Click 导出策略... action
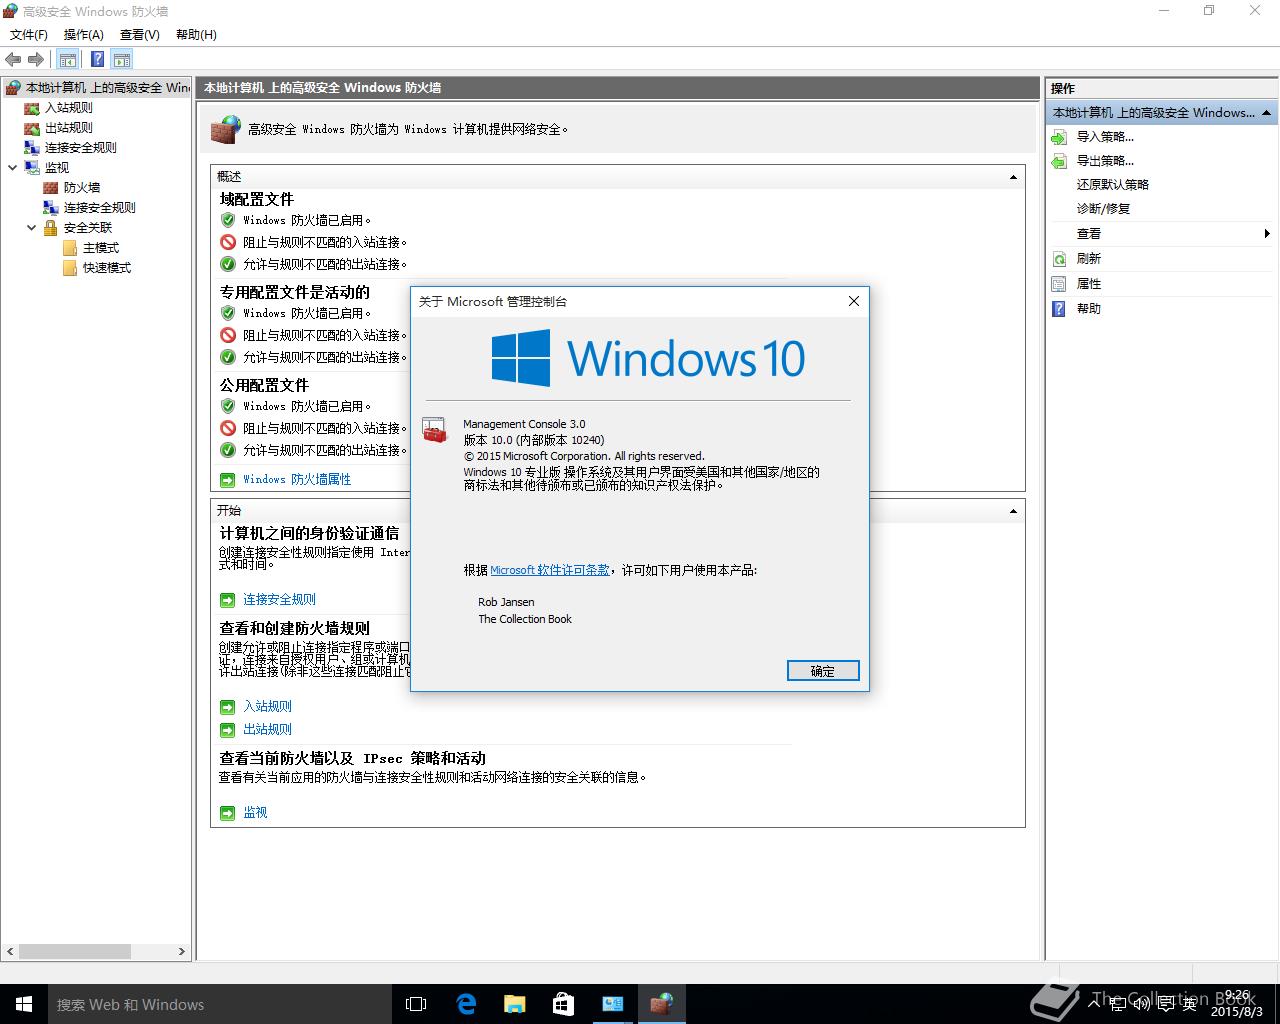This screenshot has height=1024, width=1280. 1105,161
